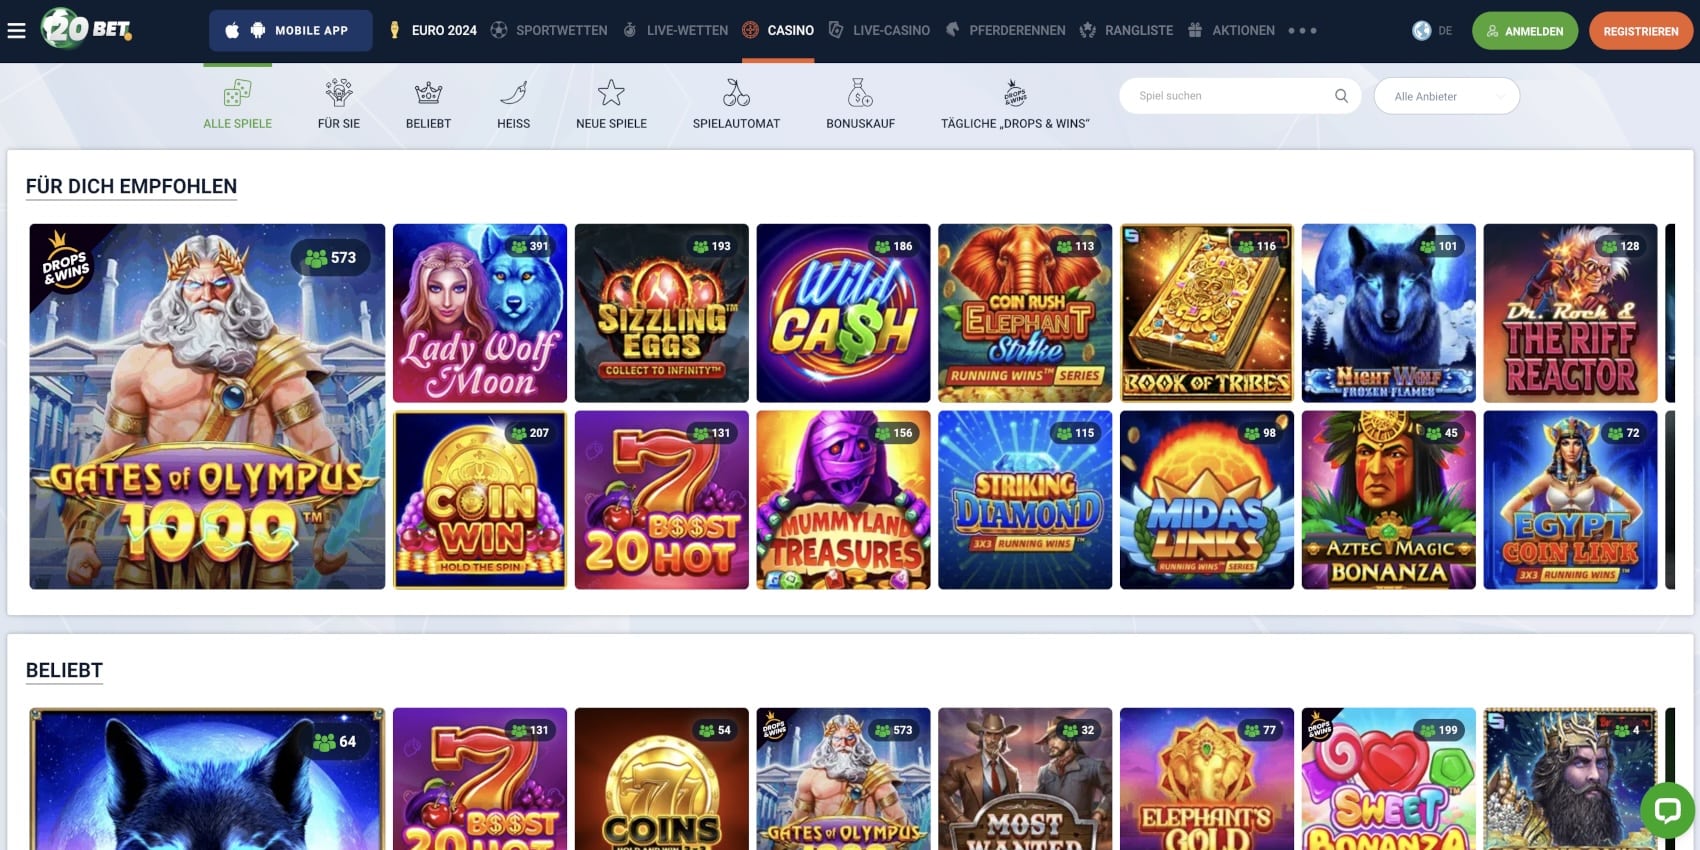Open the DE language selector
This screenshot has width=1700, height=850.
[1432, 31]
